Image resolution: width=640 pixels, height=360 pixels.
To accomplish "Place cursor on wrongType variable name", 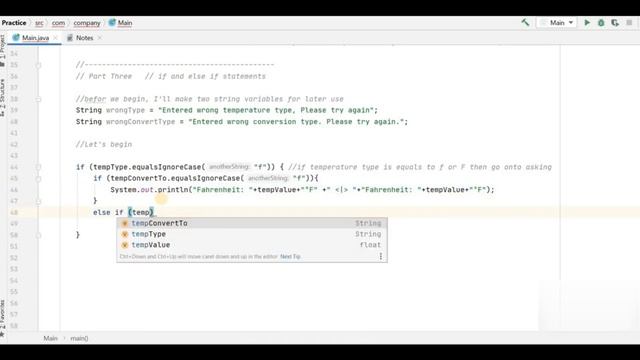I will pos(125,111).
